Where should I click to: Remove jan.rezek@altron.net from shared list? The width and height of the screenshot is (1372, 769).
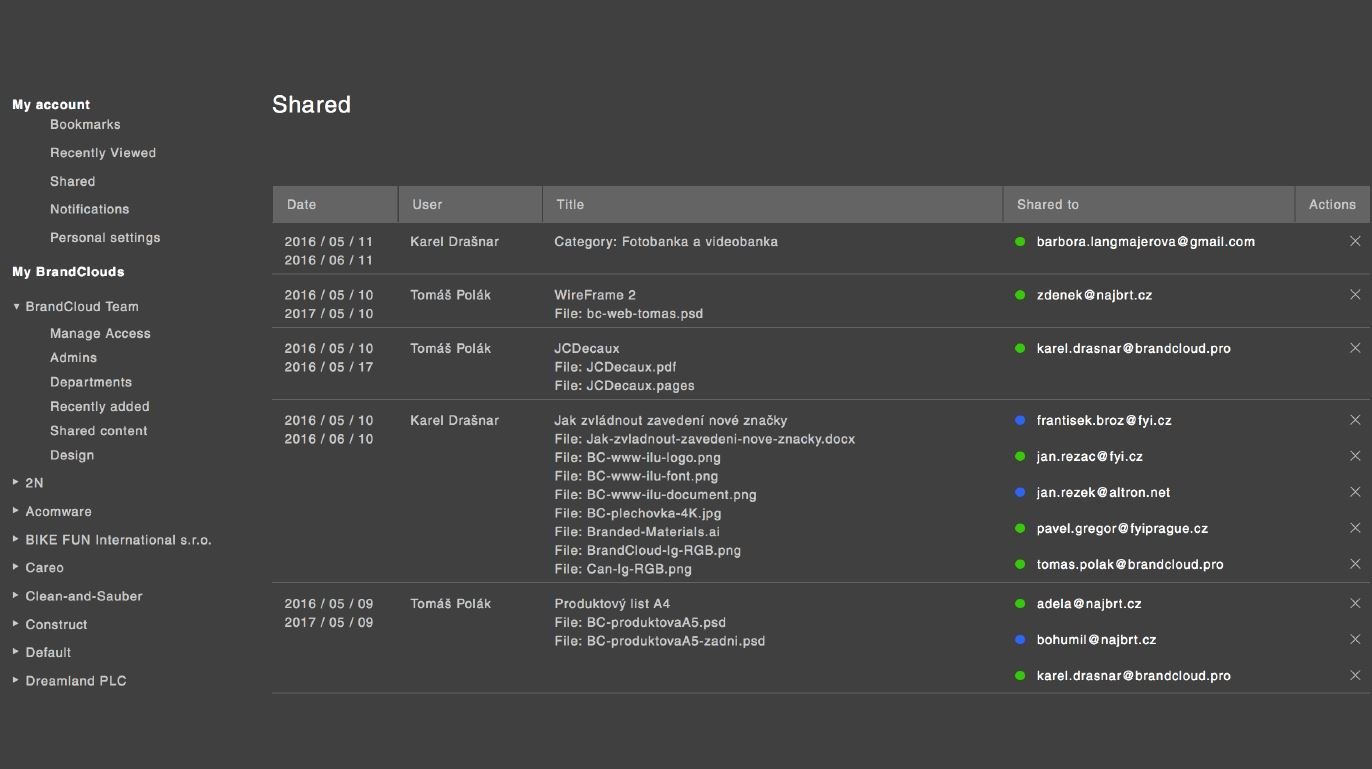click(1355, 492)
